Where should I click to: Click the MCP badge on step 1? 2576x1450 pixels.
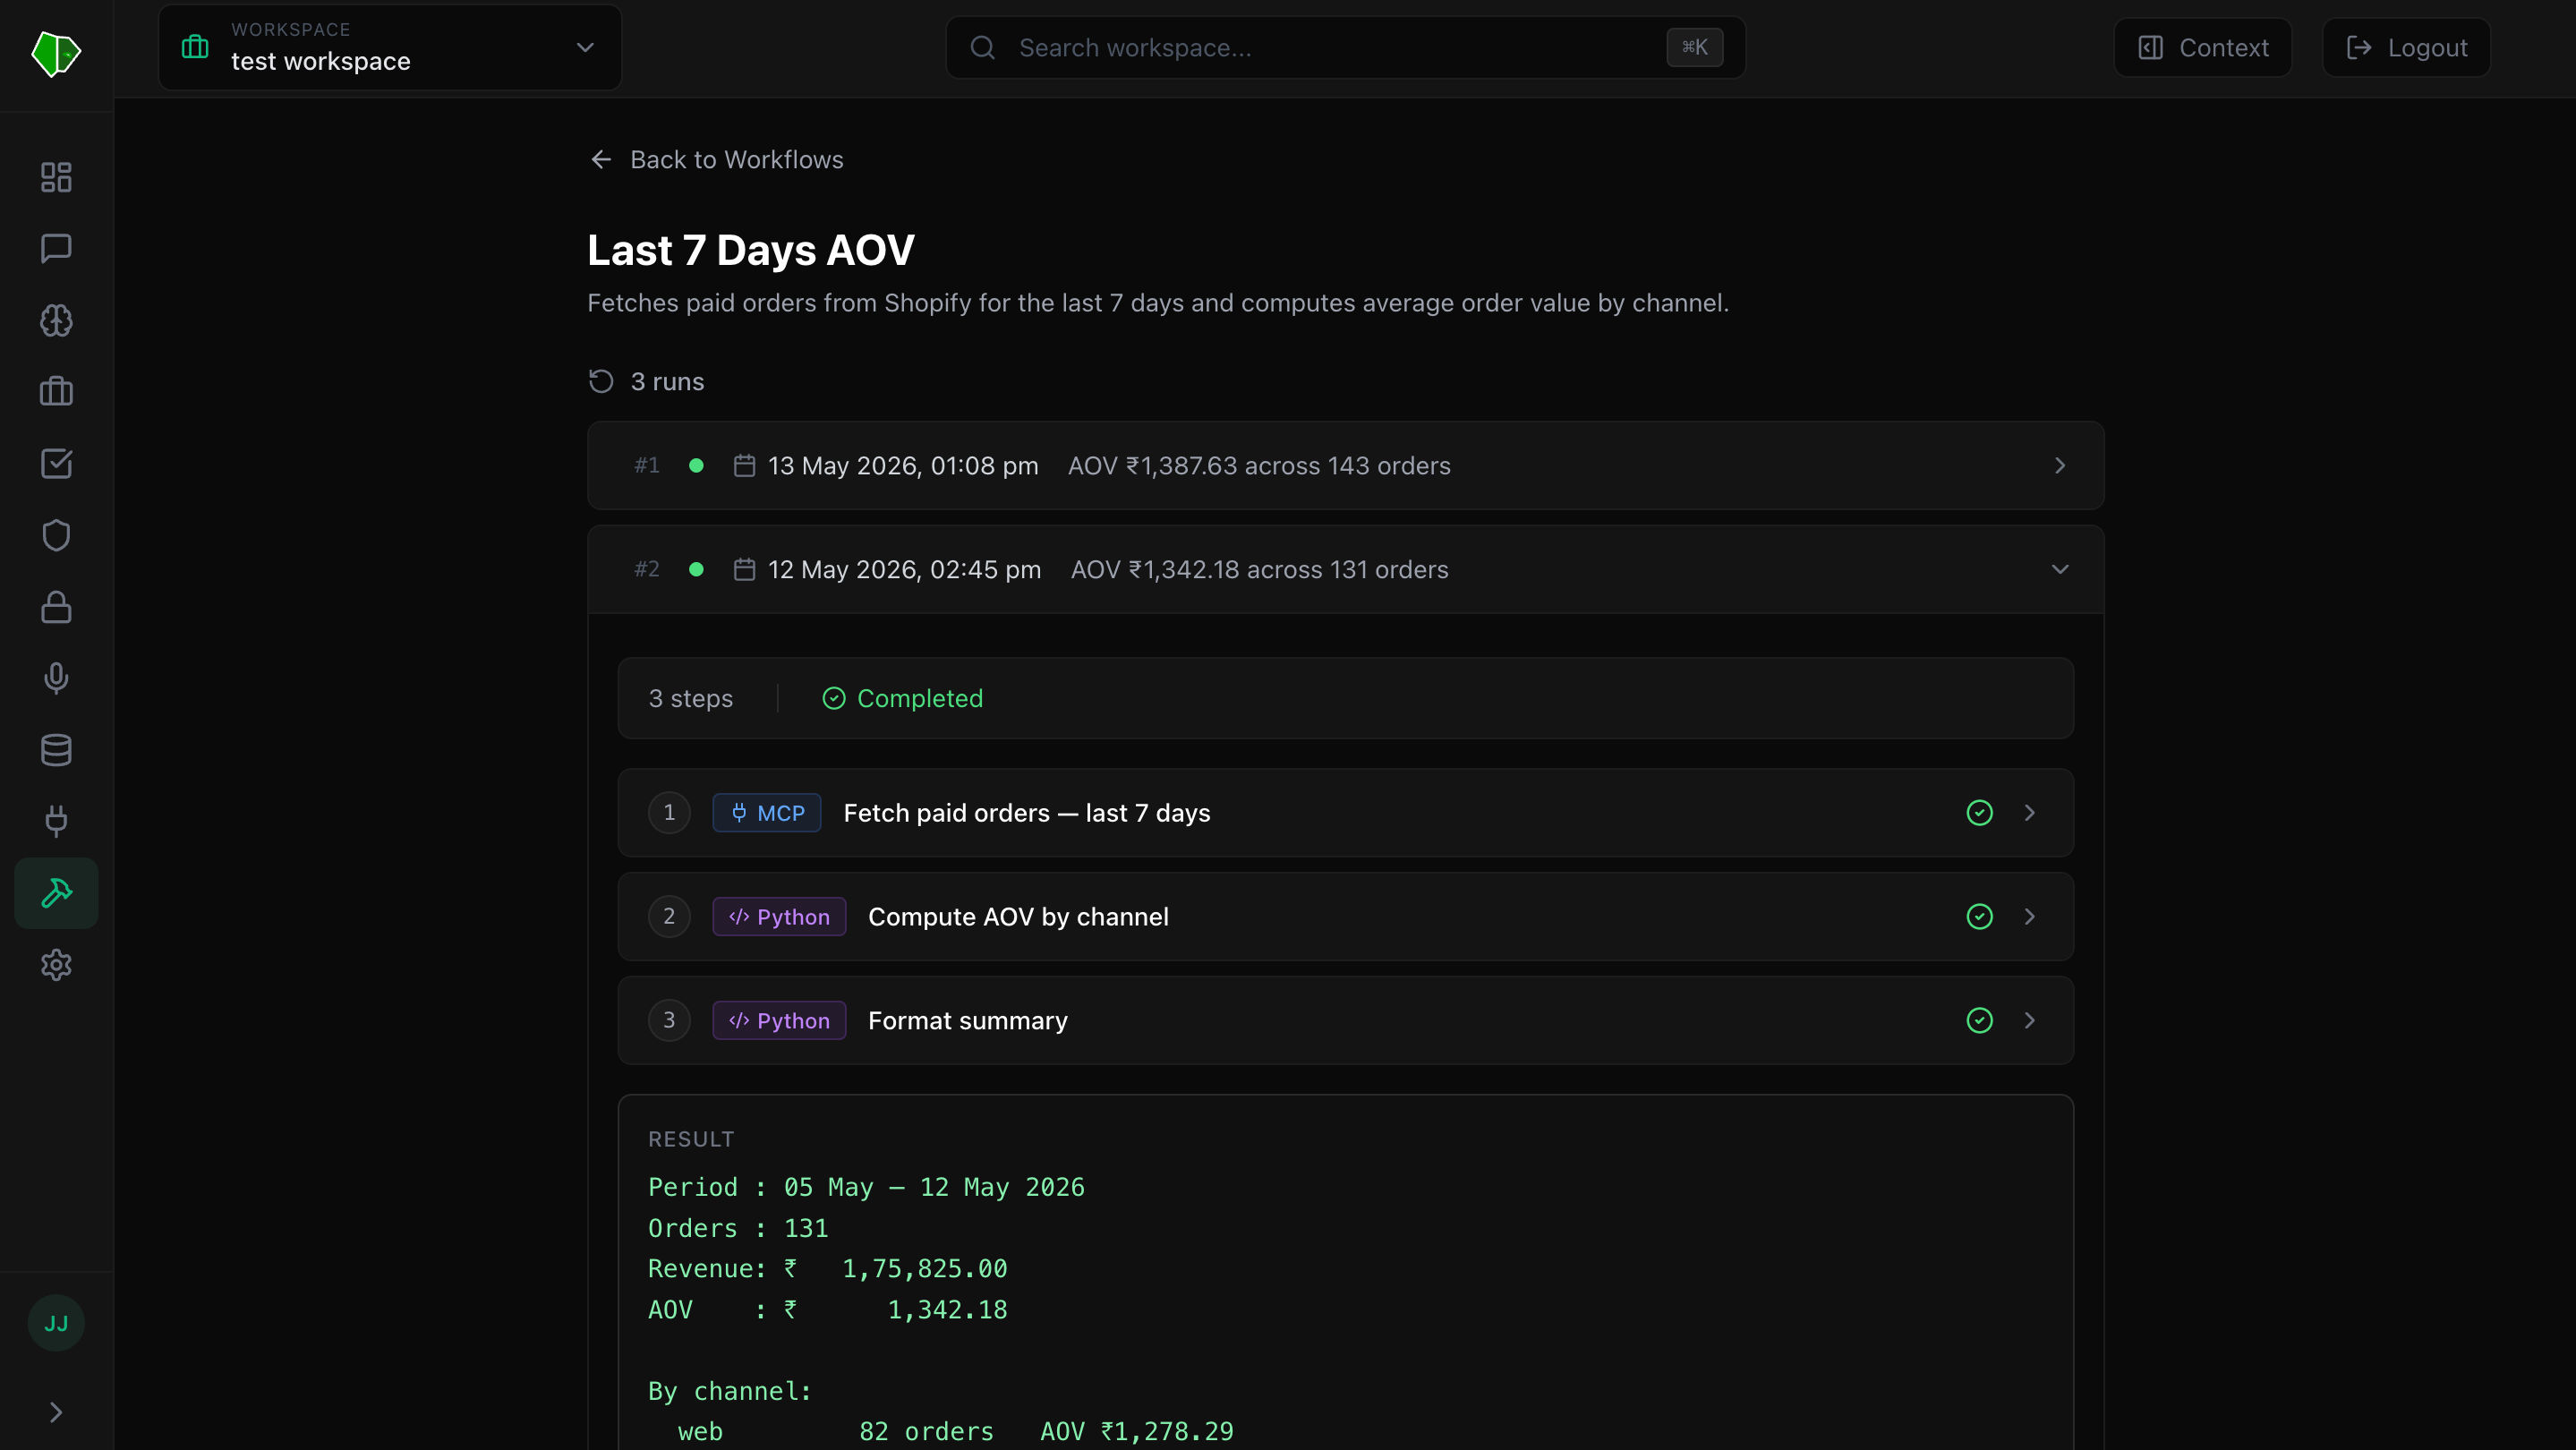767,812
